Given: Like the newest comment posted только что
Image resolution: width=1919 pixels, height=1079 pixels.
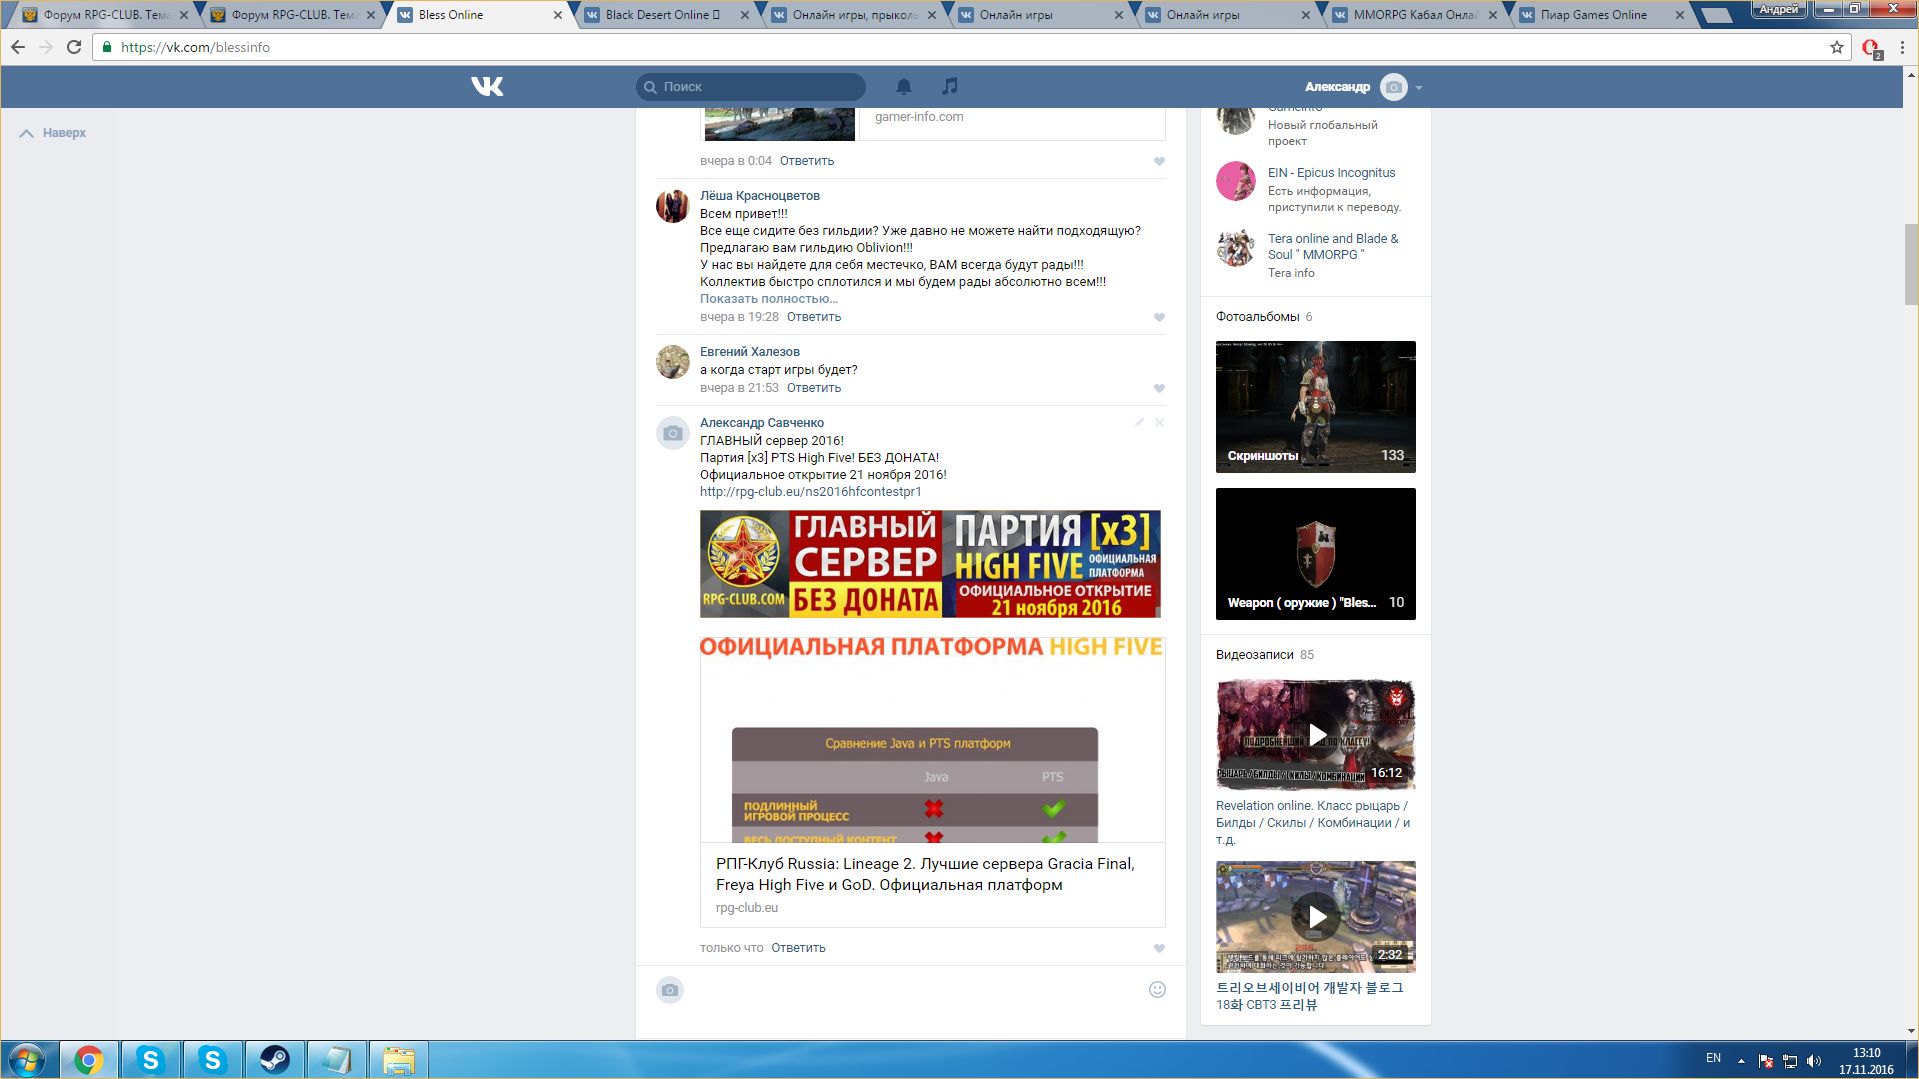Looking at the screenshot, I should [x=1159, y=948].
